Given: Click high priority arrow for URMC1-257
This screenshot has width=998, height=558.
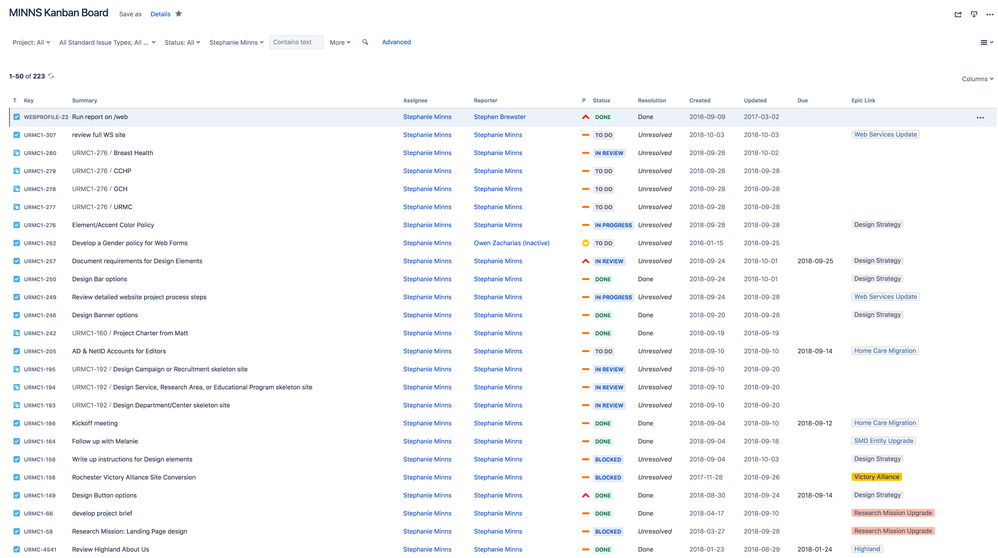Looking at the screenshot, I should pos(586,261).
